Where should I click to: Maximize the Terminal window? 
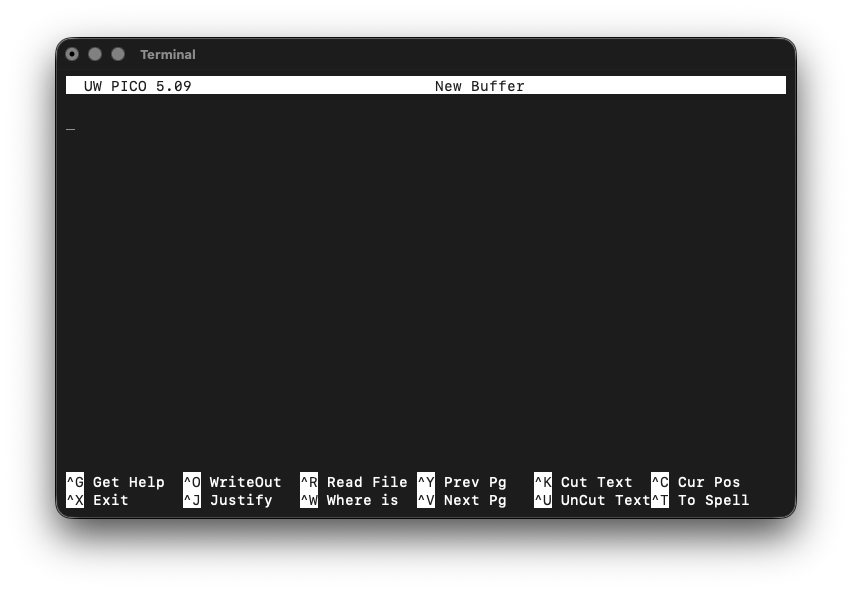point(118,54)
